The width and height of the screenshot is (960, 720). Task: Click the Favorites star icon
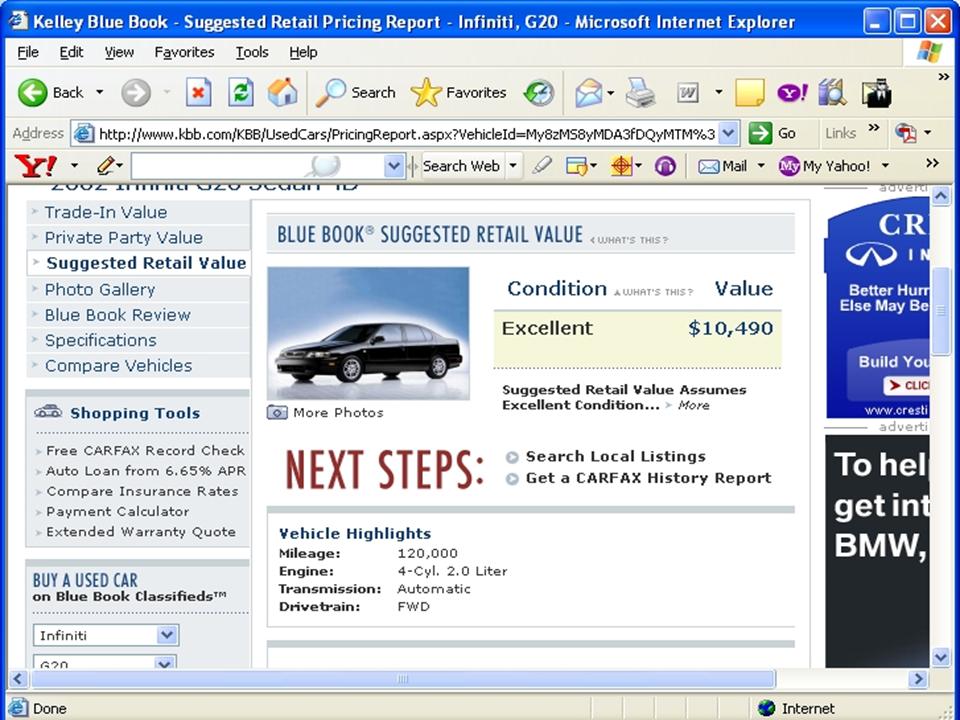[x=426, y=93]
